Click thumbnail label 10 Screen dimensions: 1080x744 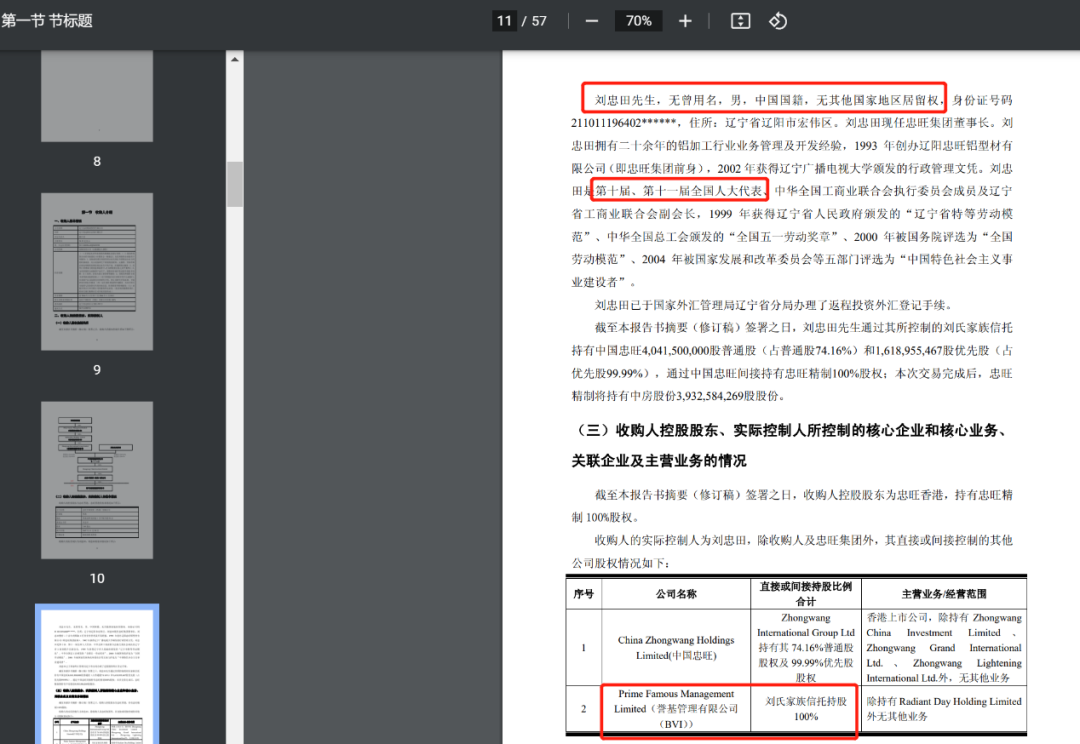pyautogui.click(x=97, y=579)
